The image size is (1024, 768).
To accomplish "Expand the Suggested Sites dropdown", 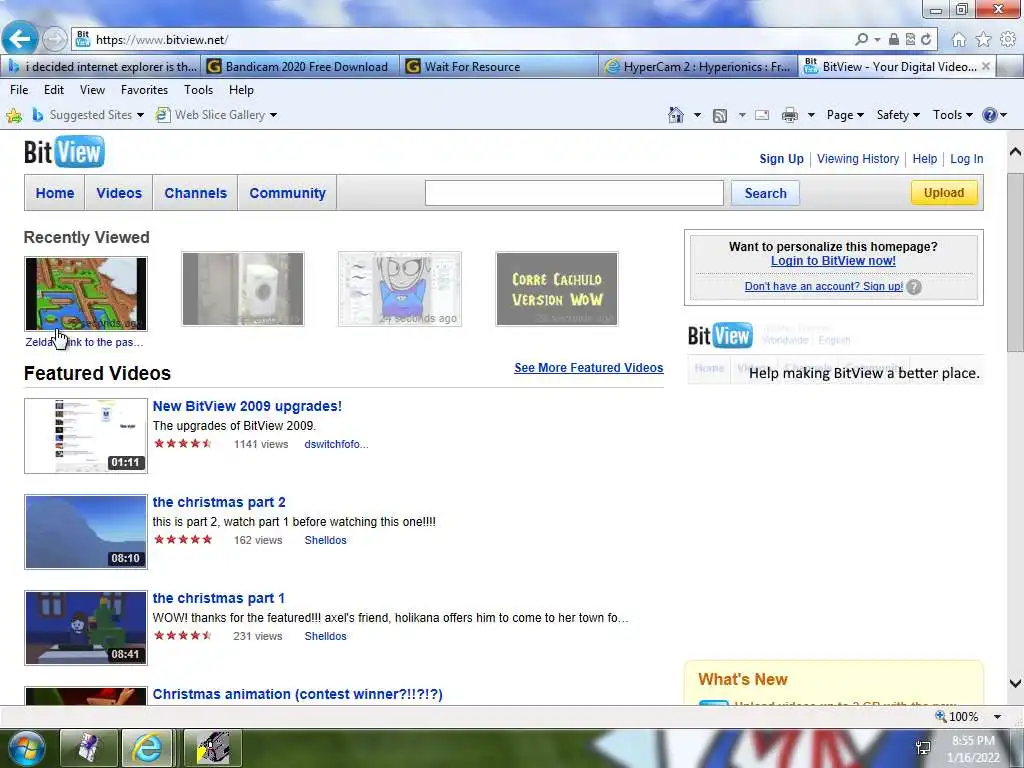I will [x=140, y=116].
